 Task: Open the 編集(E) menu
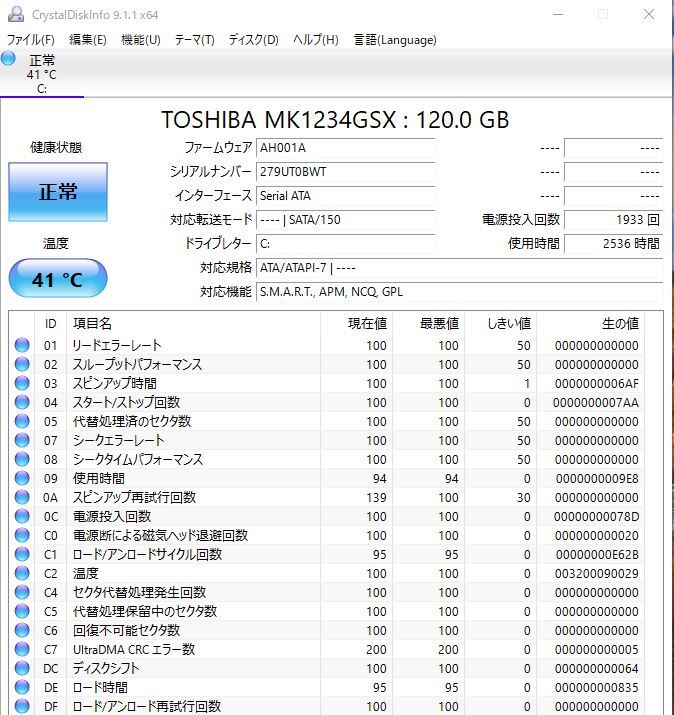point(88,40)
